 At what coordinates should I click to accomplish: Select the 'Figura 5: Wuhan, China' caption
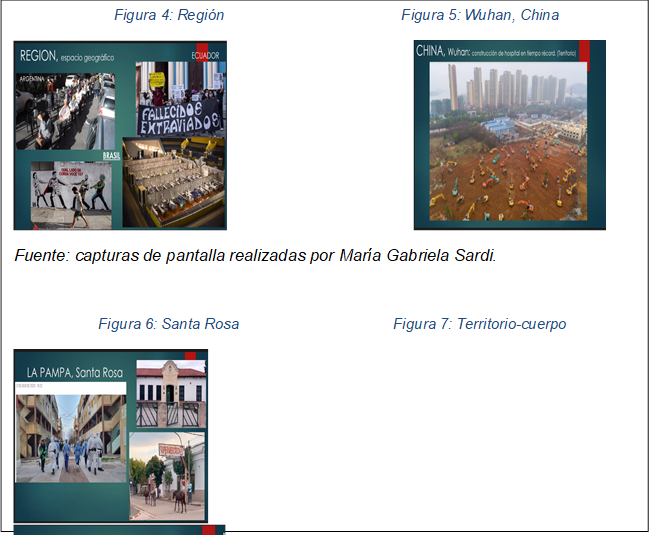[480, 15]
